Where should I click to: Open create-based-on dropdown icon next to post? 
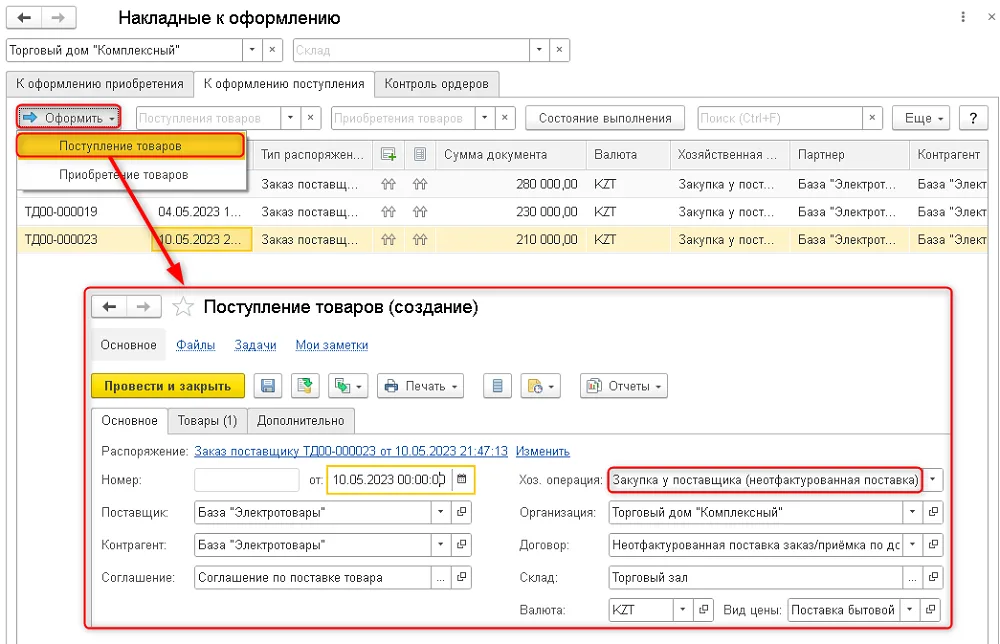pos(348,386)
